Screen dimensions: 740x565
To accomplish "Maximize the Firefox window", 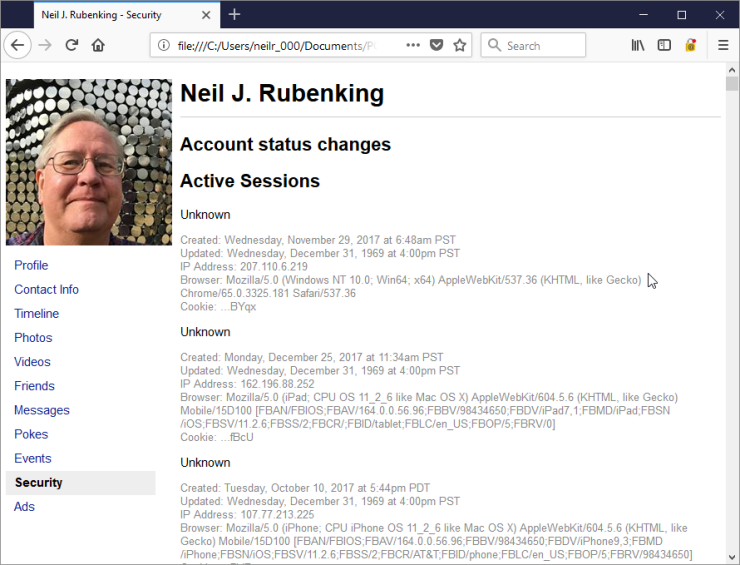I will coord(681,15).
